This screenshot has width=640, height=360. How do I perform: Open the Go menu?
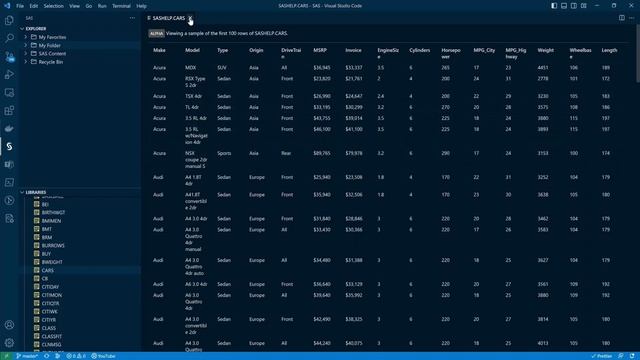[89, 6]
